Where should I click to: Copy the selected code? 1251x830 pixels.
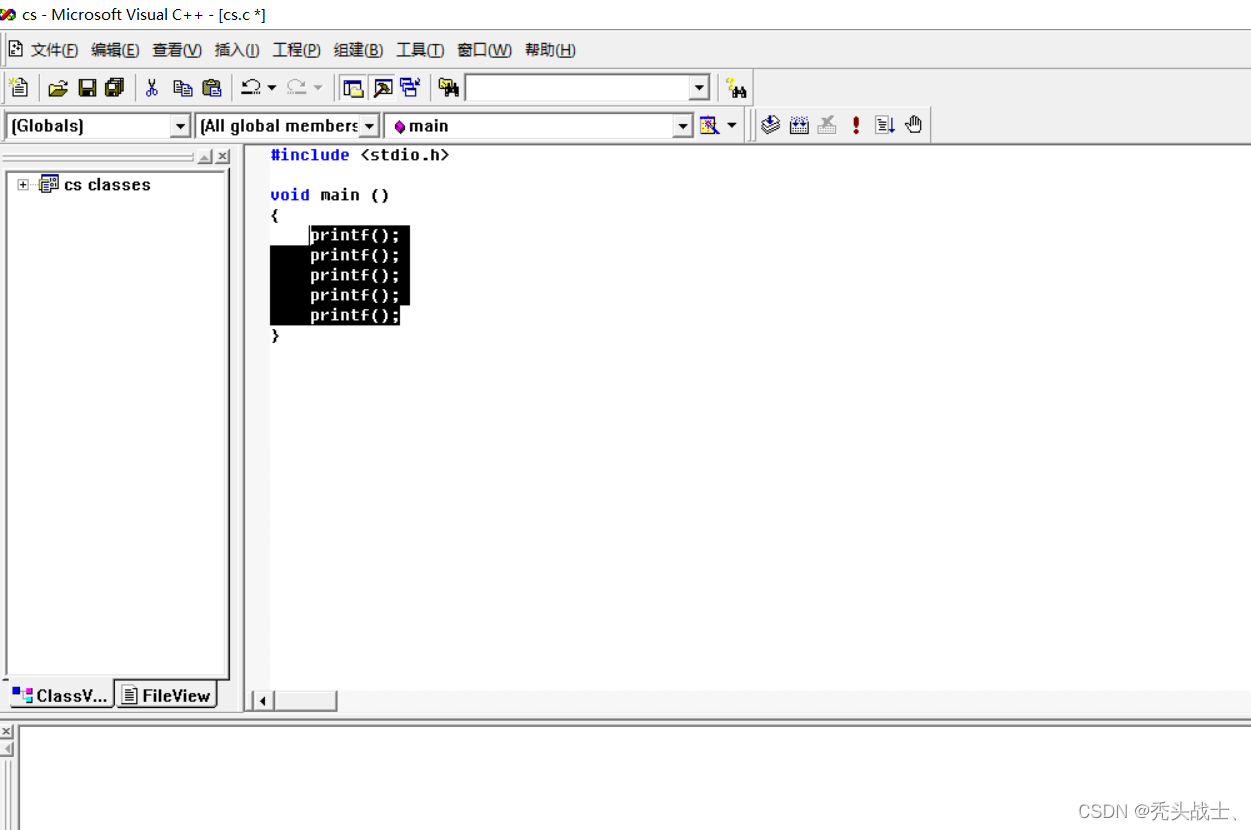point(183,87)
